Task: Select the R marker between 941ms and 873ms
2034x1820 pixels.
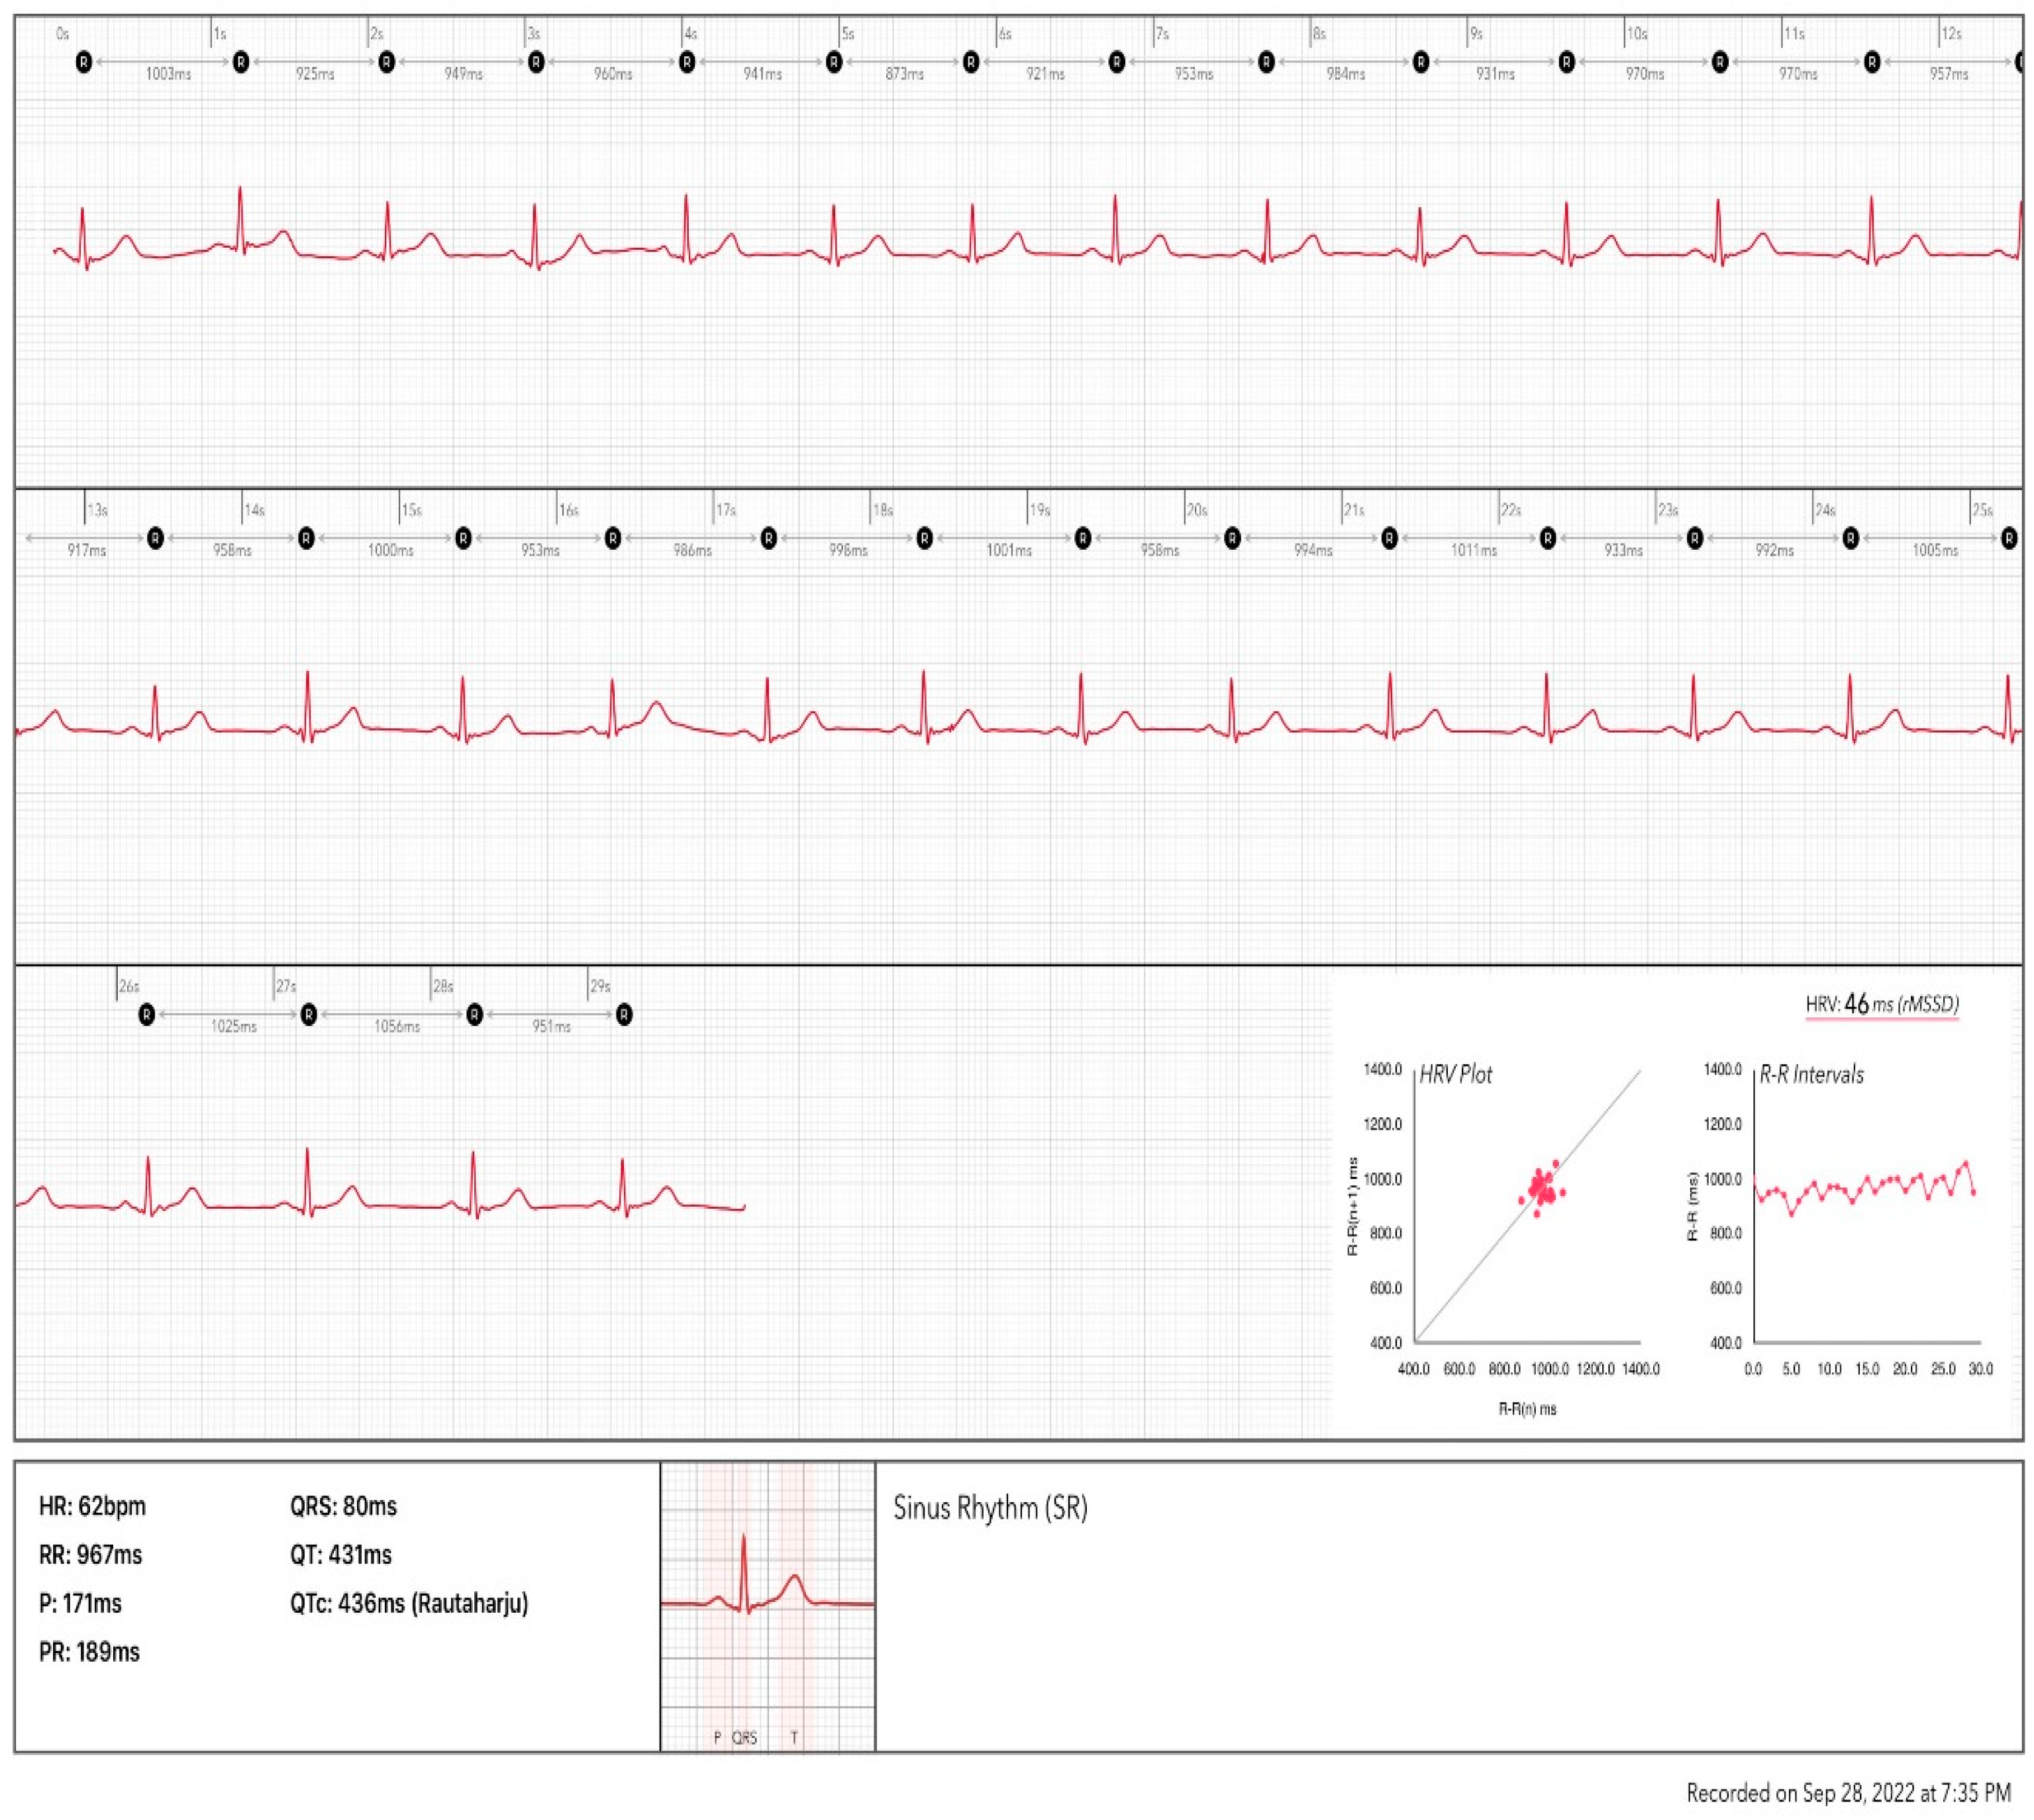Action: tap(834, 62)
